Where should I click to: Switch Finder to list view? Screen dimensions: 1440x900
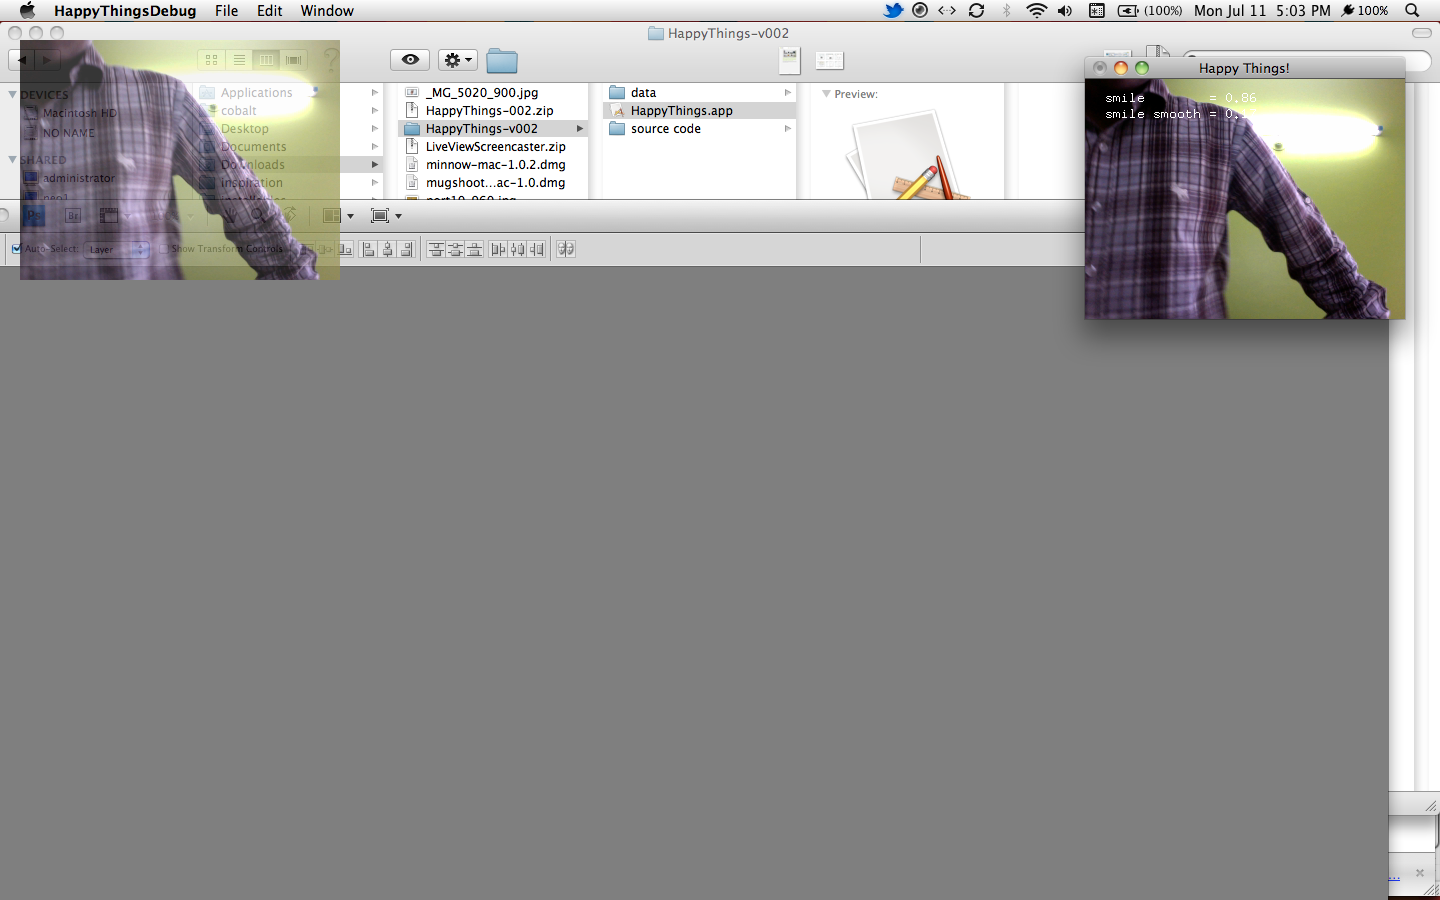point(239,60)
